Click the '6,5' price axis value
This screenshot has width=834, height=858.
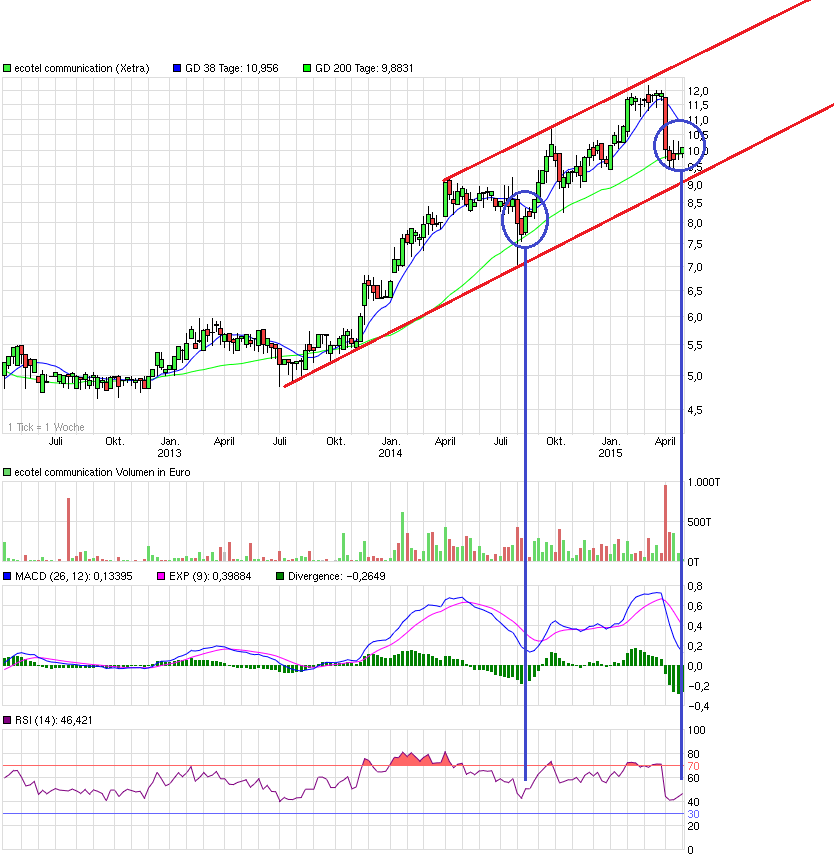pyautogui.click(x=694, y=292)
